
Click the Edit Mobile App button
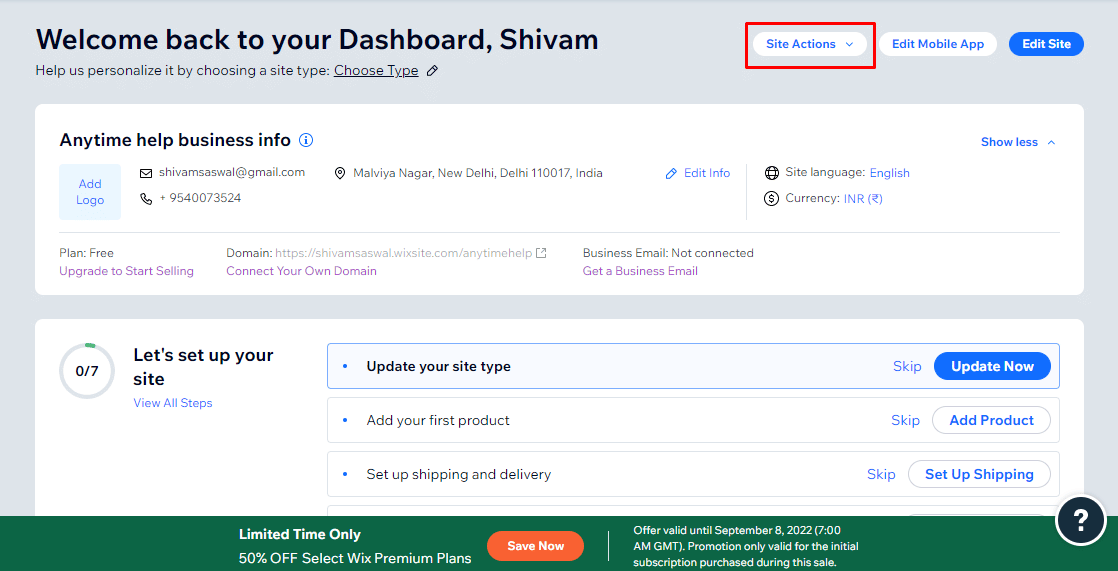(938, 44)
